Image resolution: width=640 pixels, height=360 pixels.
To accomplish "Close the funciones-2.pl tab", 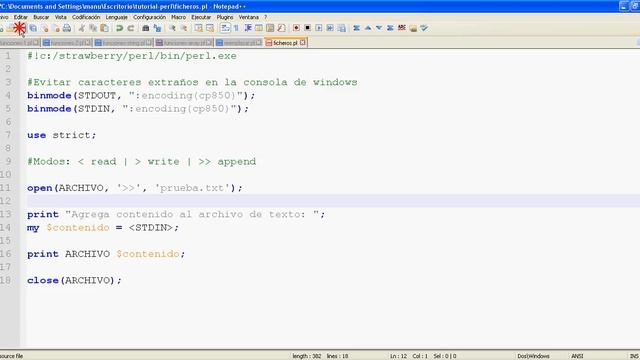I will tap(87, 42).
